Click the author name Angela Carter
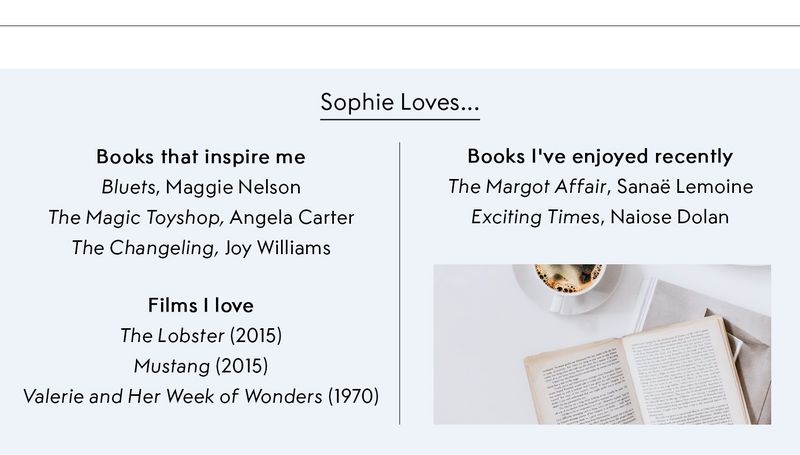 tap(292, 218)
